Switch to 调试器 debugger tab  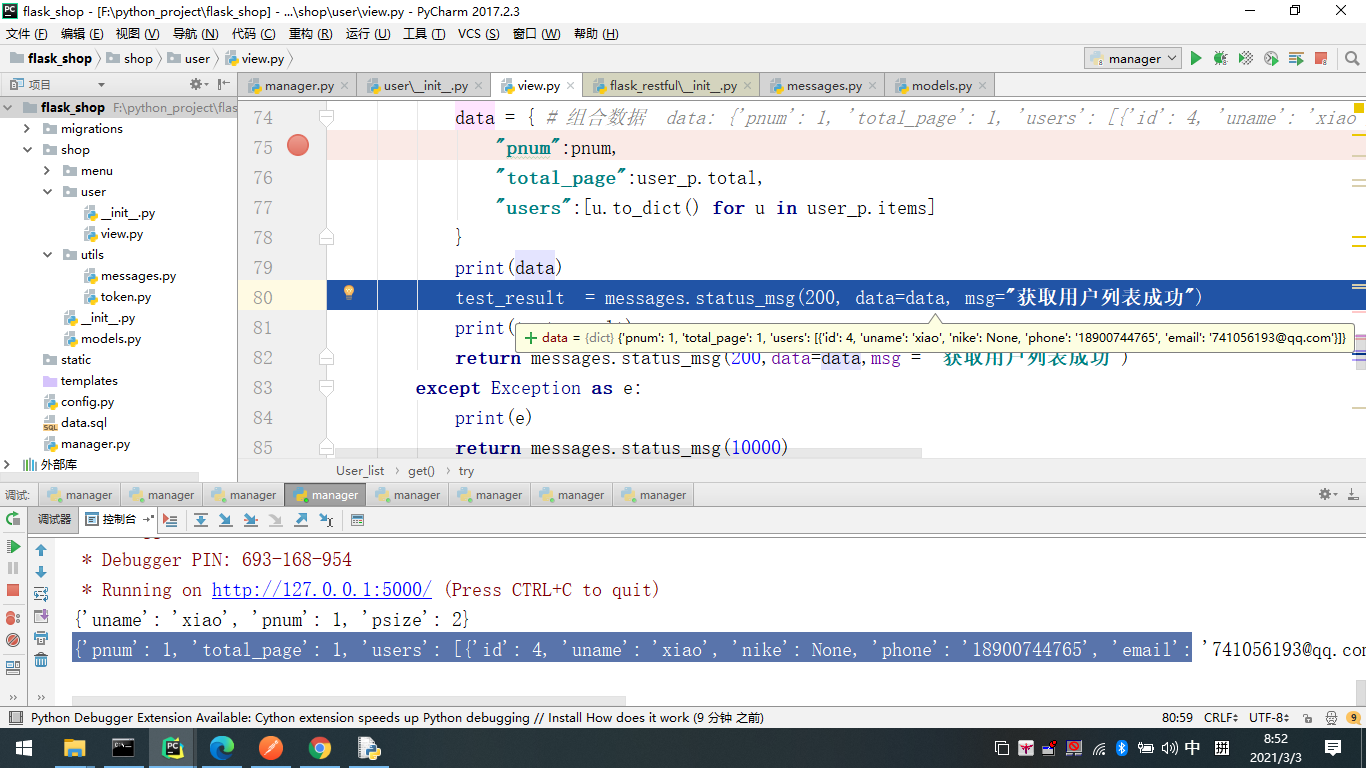click(x=55, y=520)
